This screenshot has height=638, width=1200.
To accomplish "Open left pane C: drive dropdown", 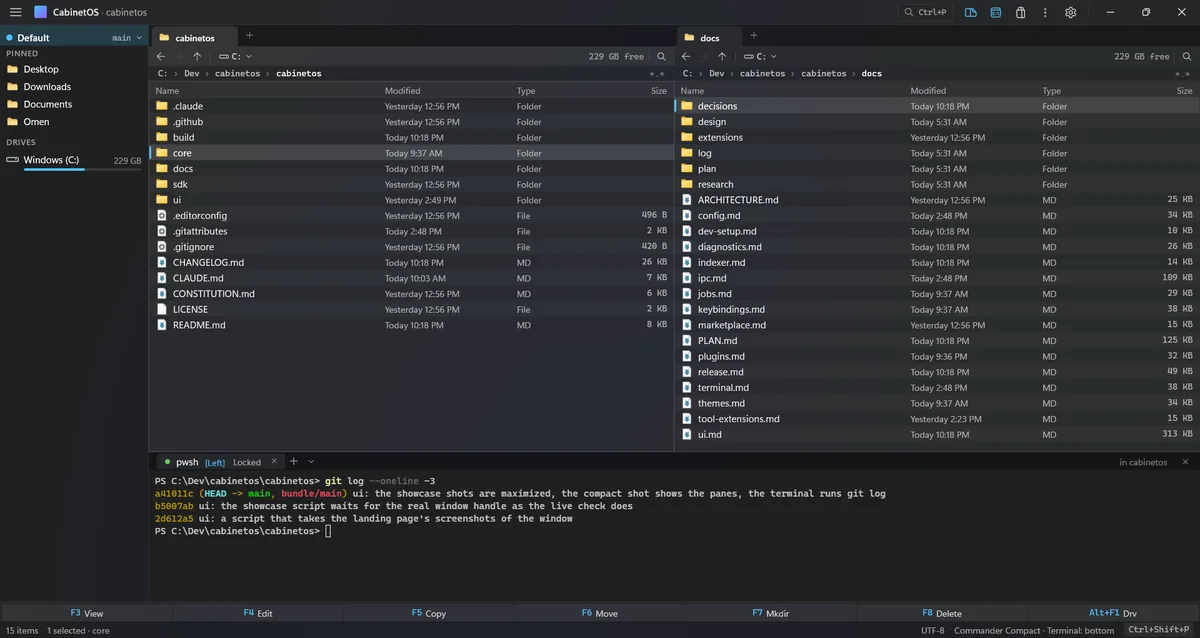I will (236, 56).
